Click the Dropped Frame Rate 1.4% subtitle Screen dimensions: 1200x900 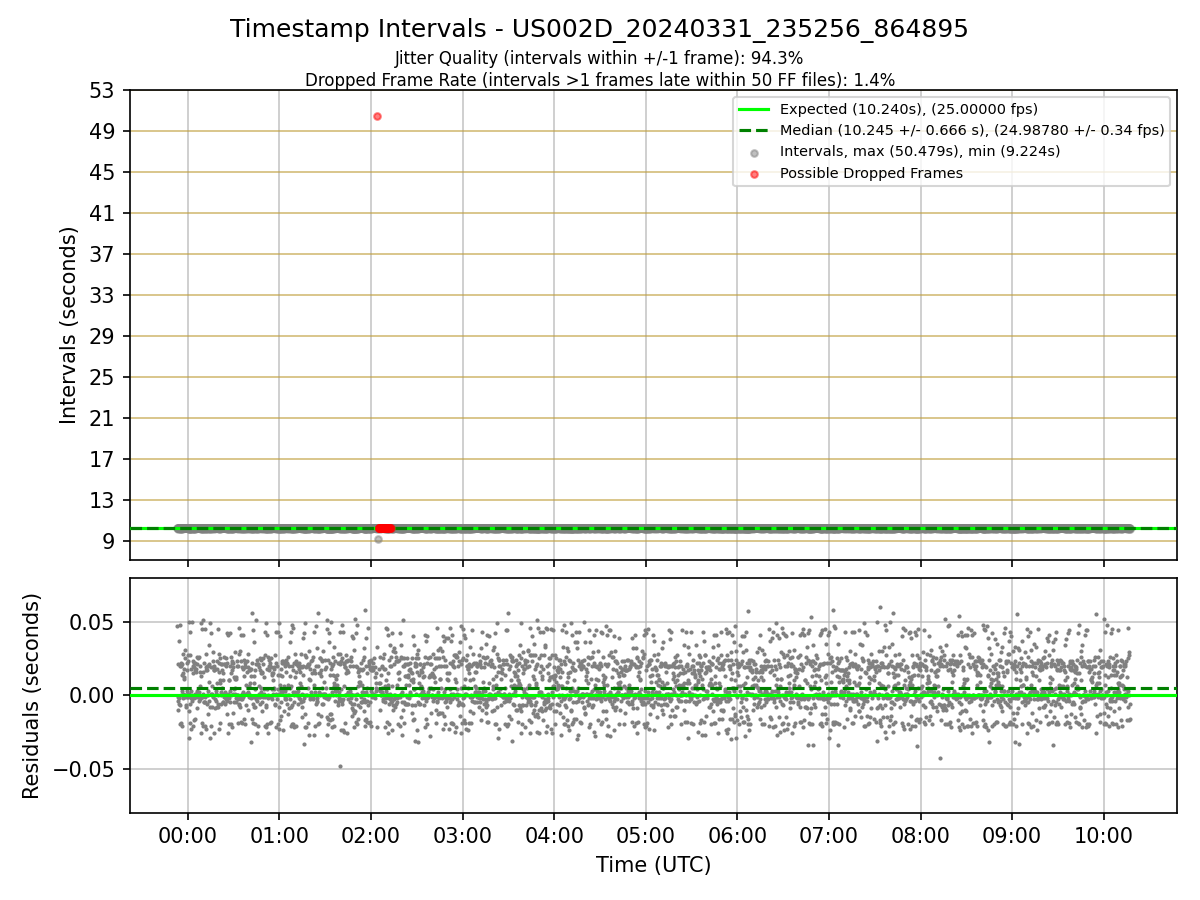pos(599,79)
